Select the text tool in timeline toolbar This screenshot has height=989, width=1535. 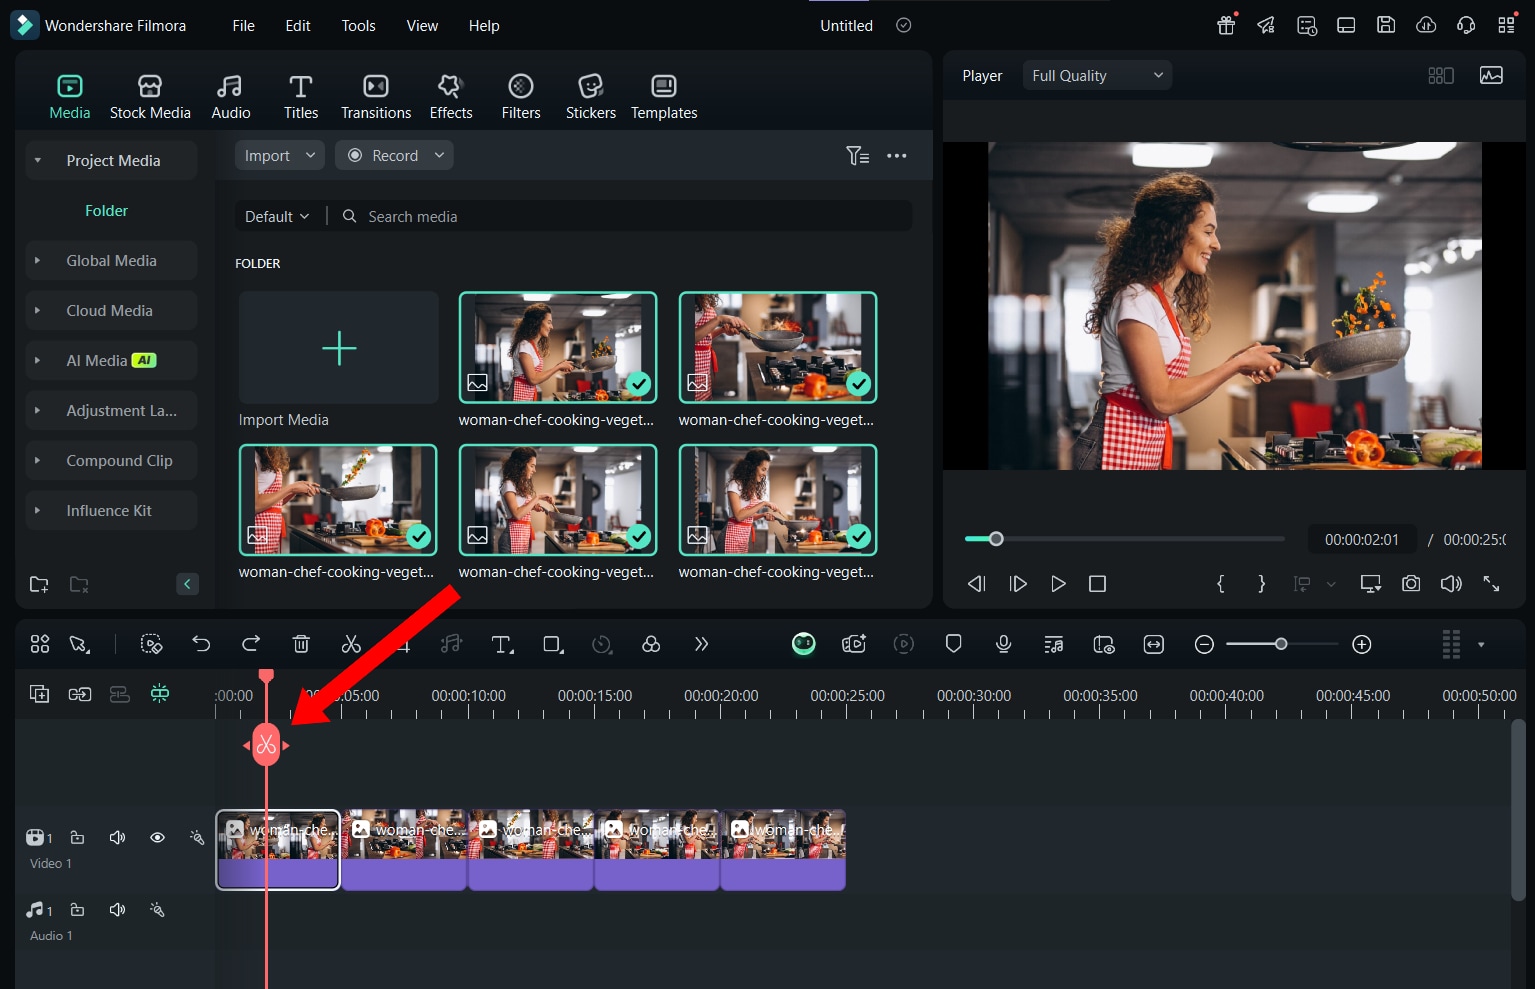point(502,644)
